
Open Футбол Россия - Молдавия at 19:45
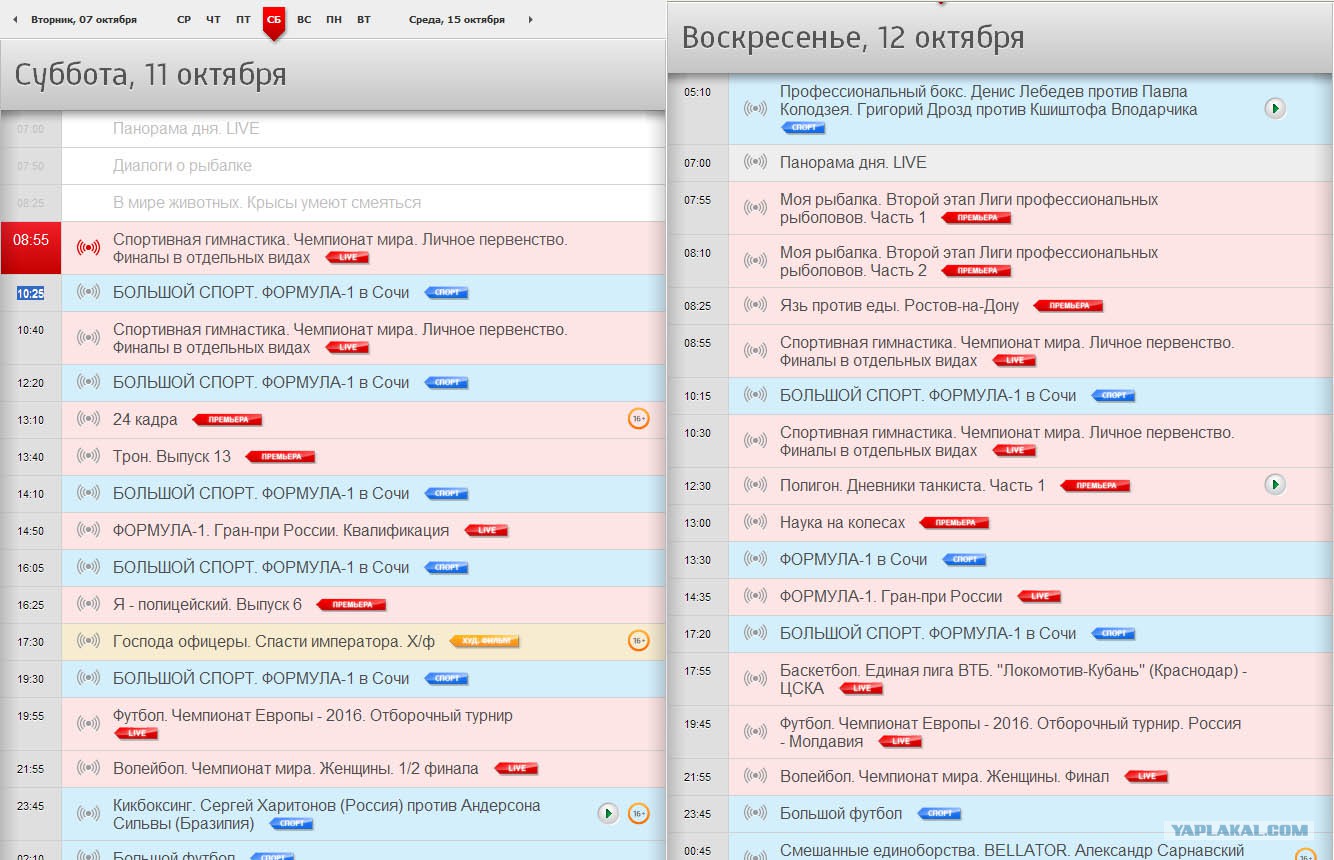point(1010,732)
